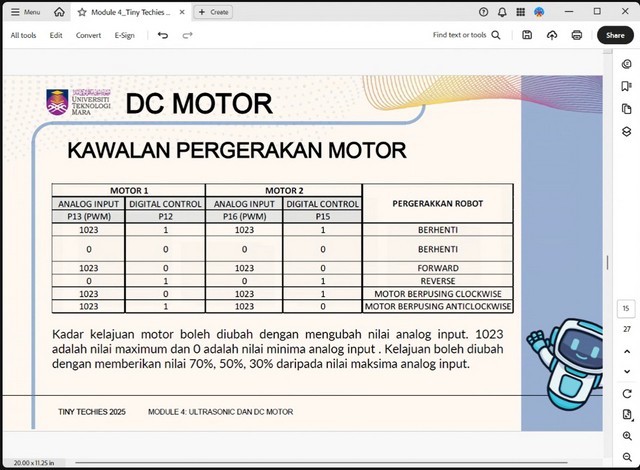Open the E-Sign tab
The image size is (640, 470).
tap(124, 35)
